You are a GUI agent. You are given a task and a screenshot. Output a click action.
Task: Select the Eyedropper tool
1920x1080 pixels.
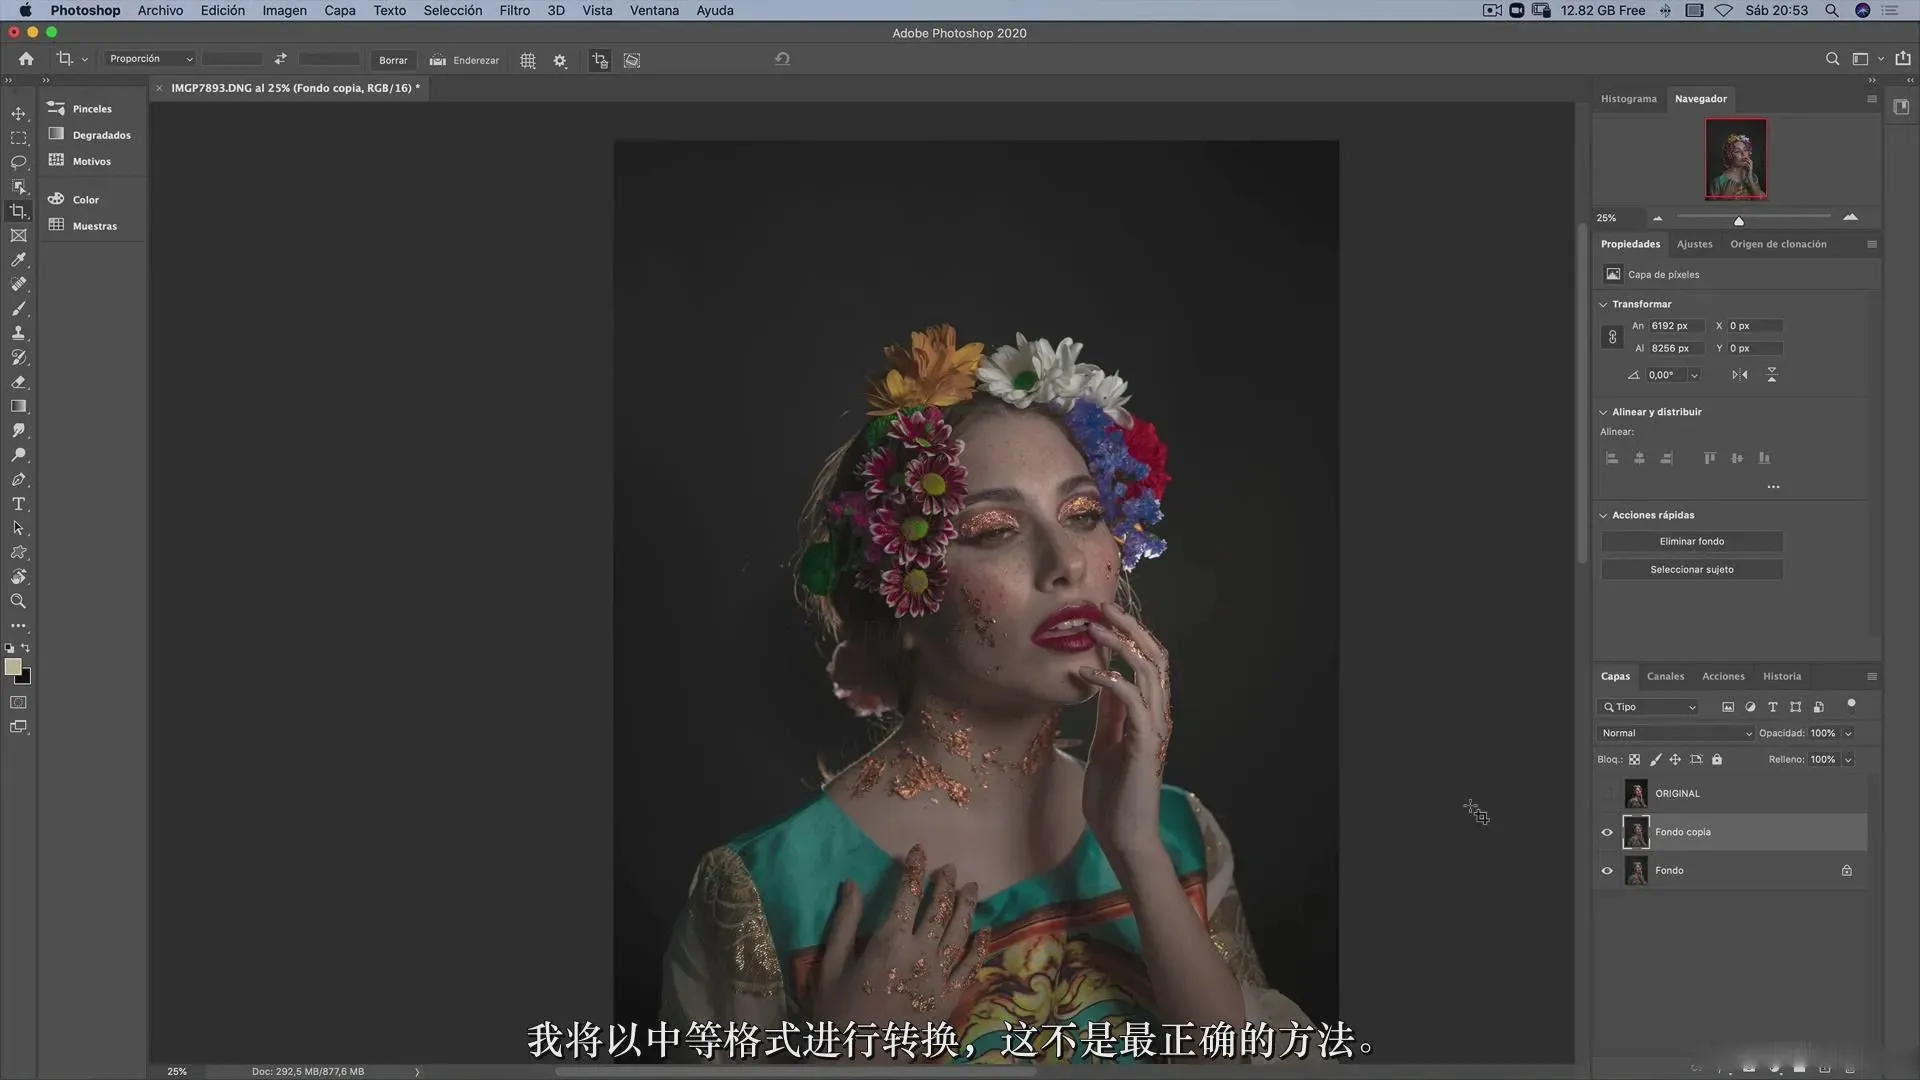click(x=18, y=260)
